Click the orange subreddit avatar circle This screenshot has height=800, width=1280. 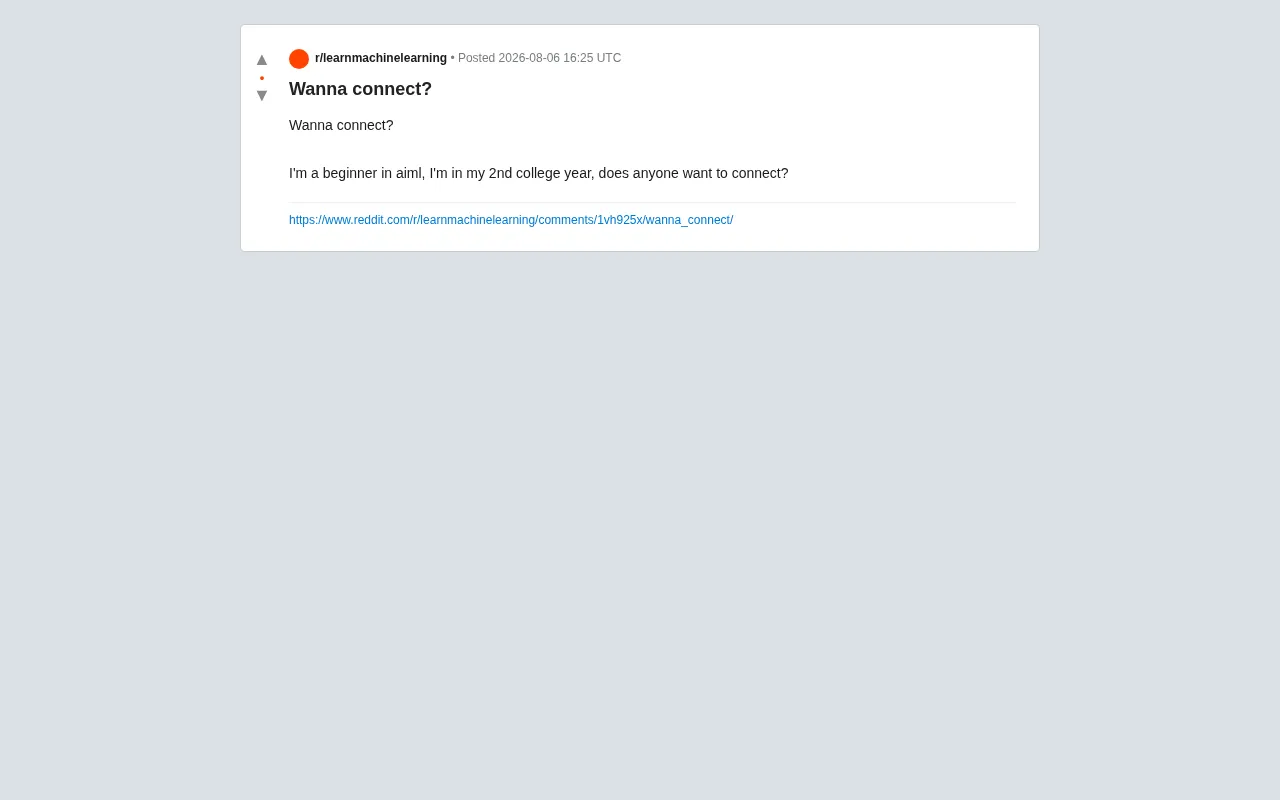click(299, 59)
